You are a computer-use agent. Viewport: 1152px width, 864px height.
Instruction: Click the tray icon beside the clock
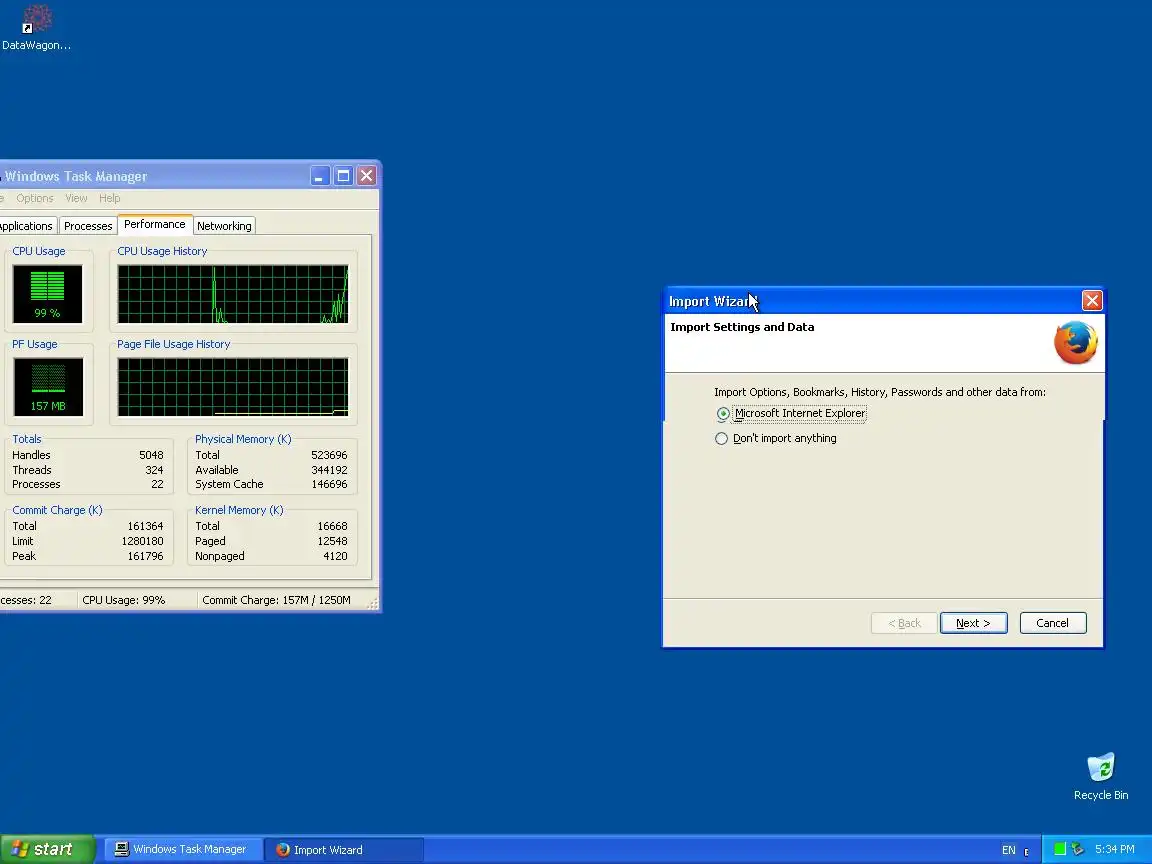tap(1078, 849)
